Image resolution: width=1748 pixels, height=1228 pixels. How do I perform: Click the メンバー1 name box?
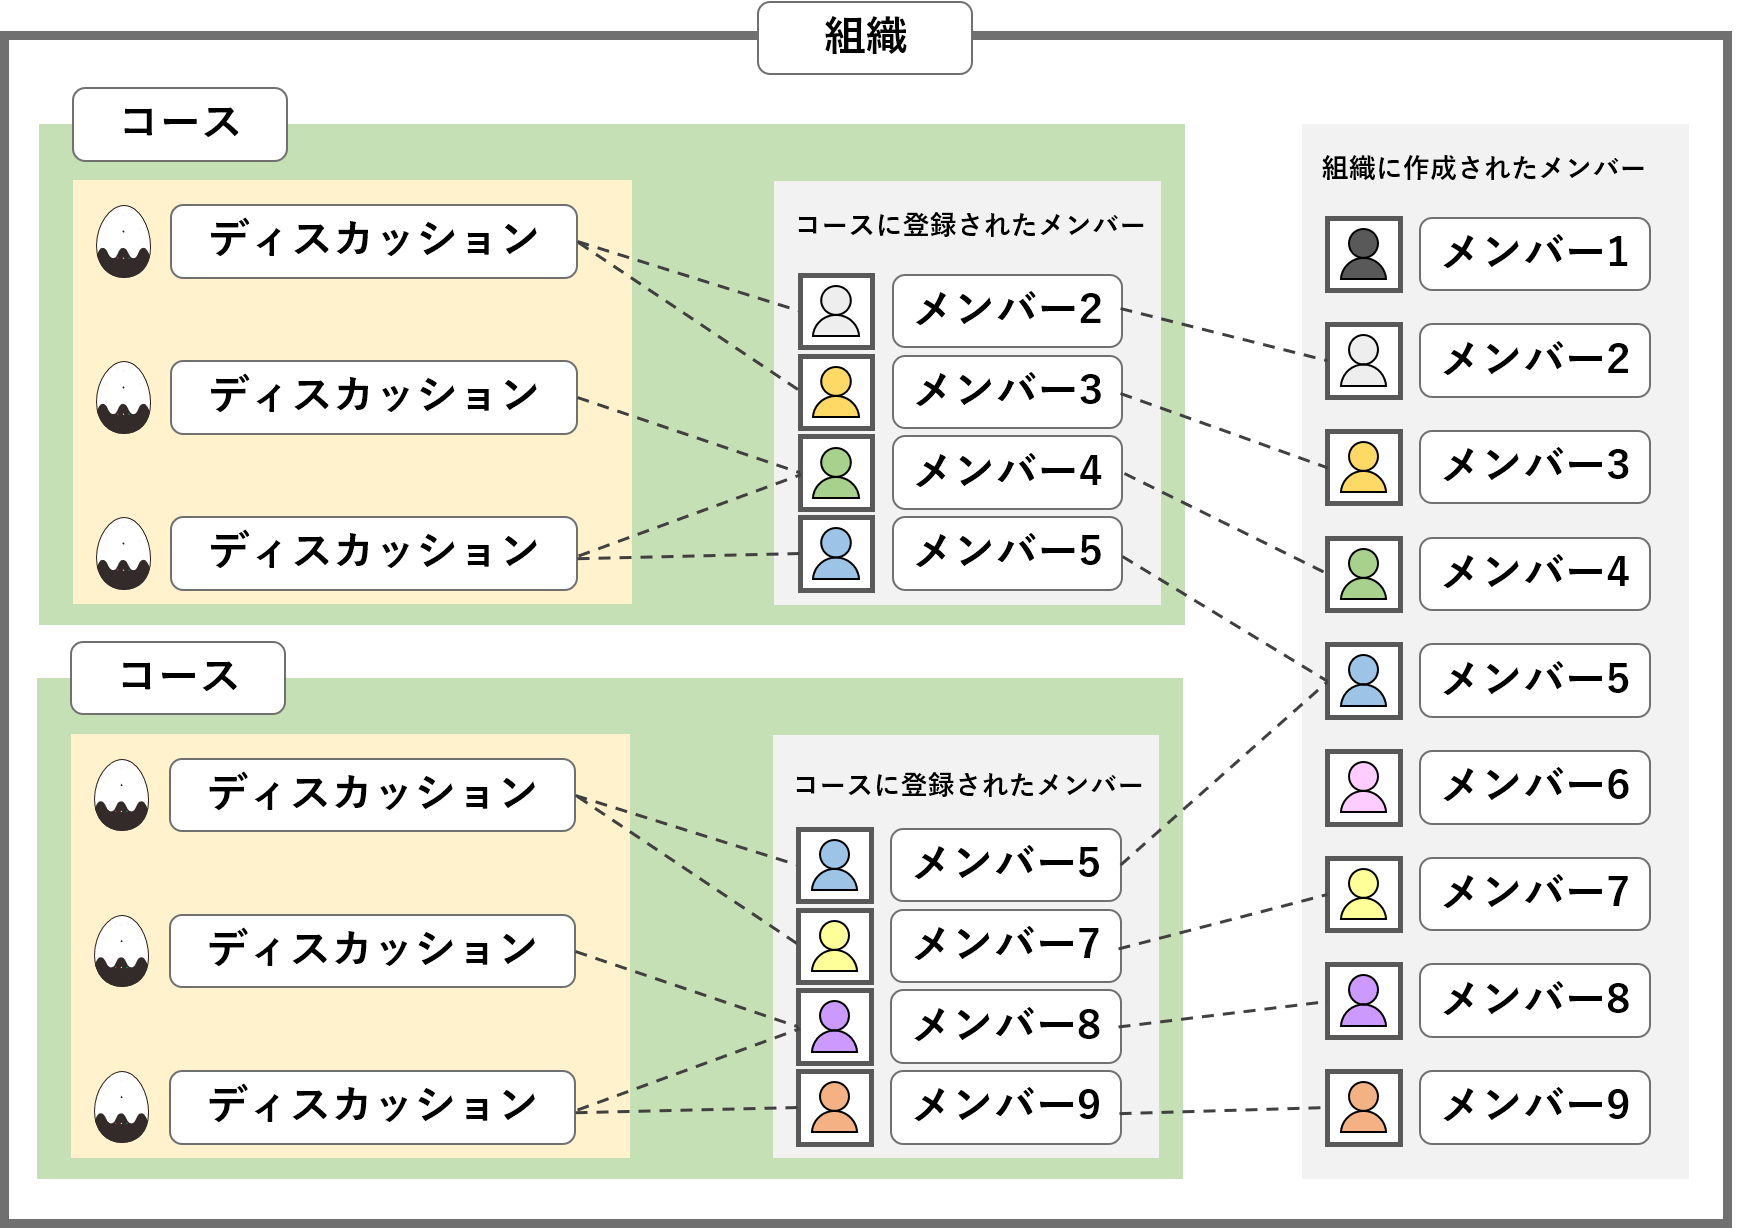[x=1534, y=254]
